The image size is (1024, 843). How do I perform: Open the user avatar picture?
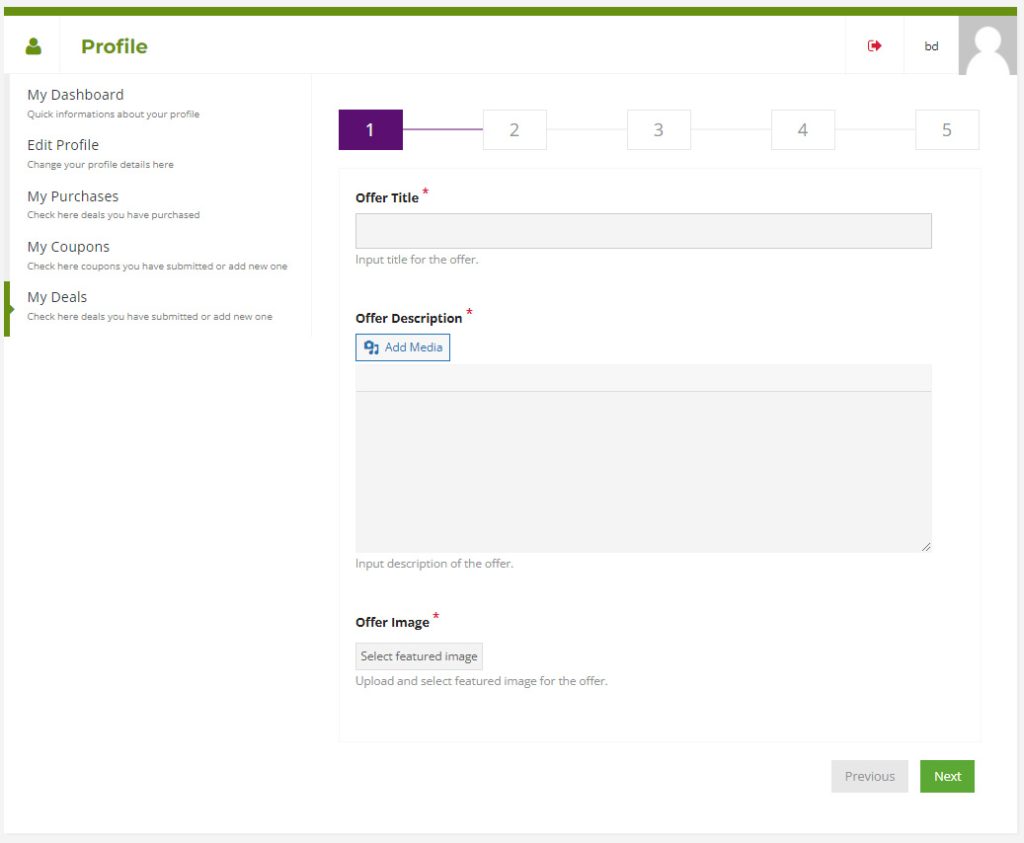(987, 46)
